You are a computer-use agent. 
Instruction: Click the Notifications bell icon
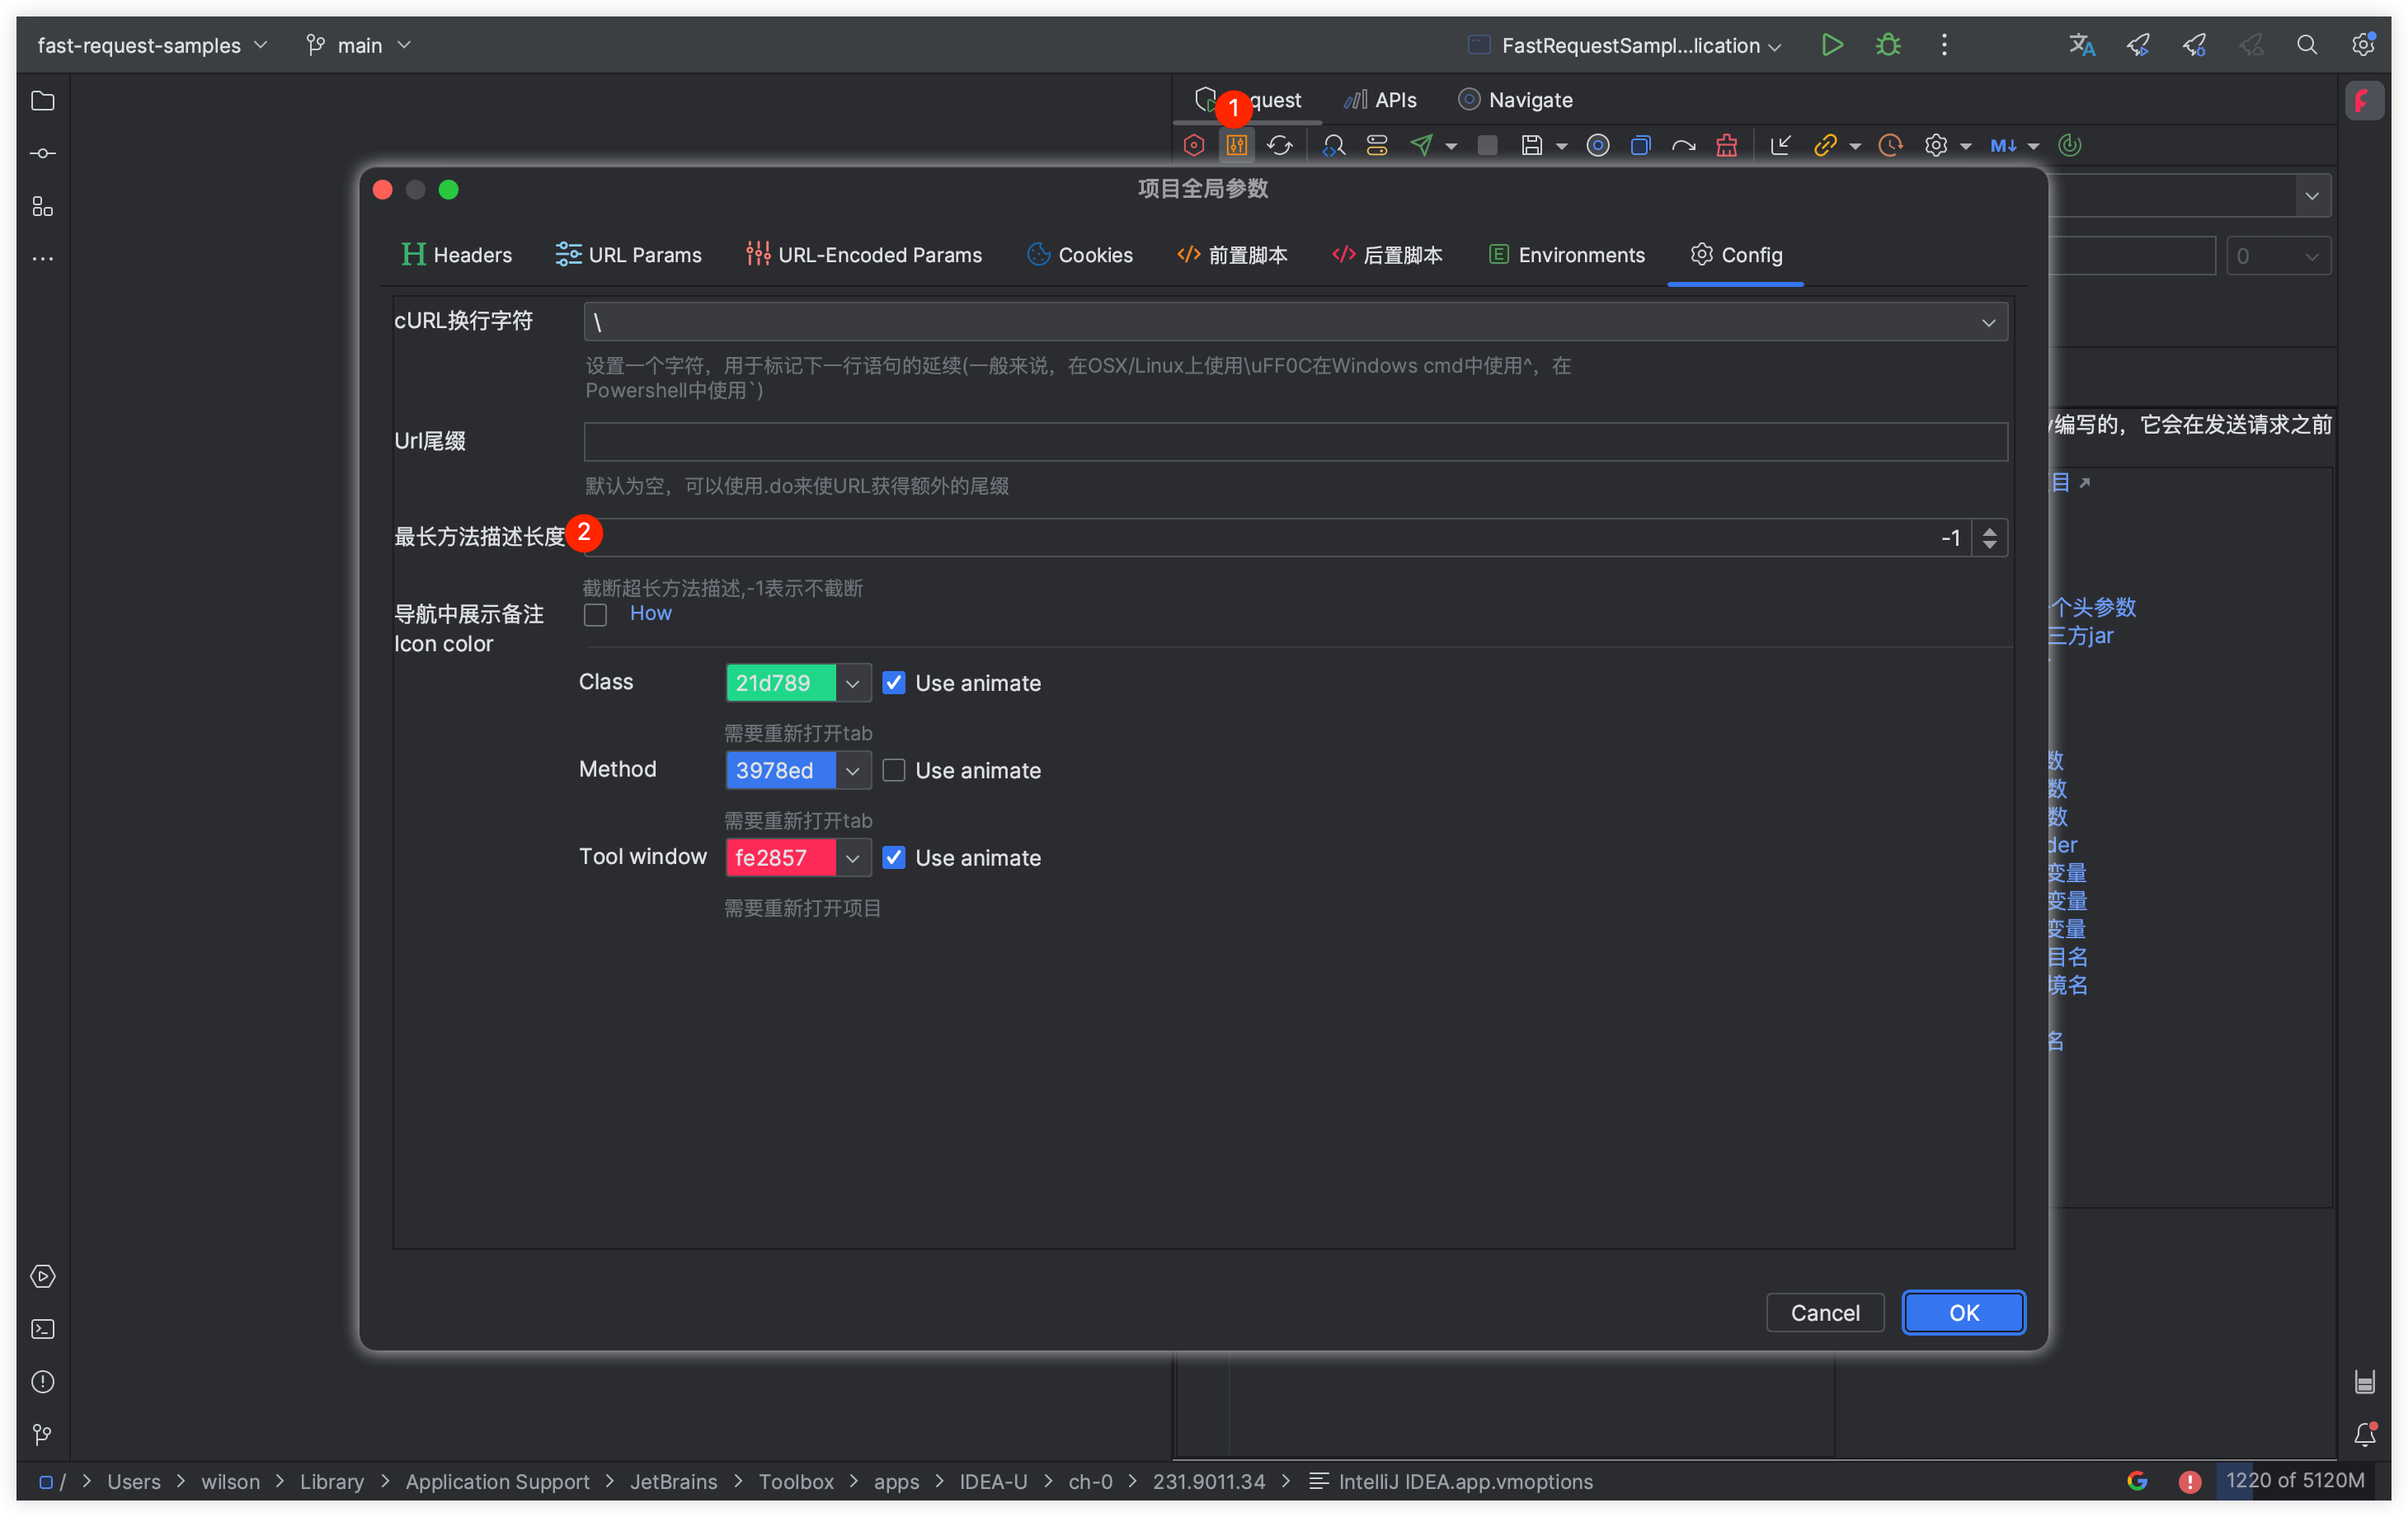click(x=2364, y=1435)
